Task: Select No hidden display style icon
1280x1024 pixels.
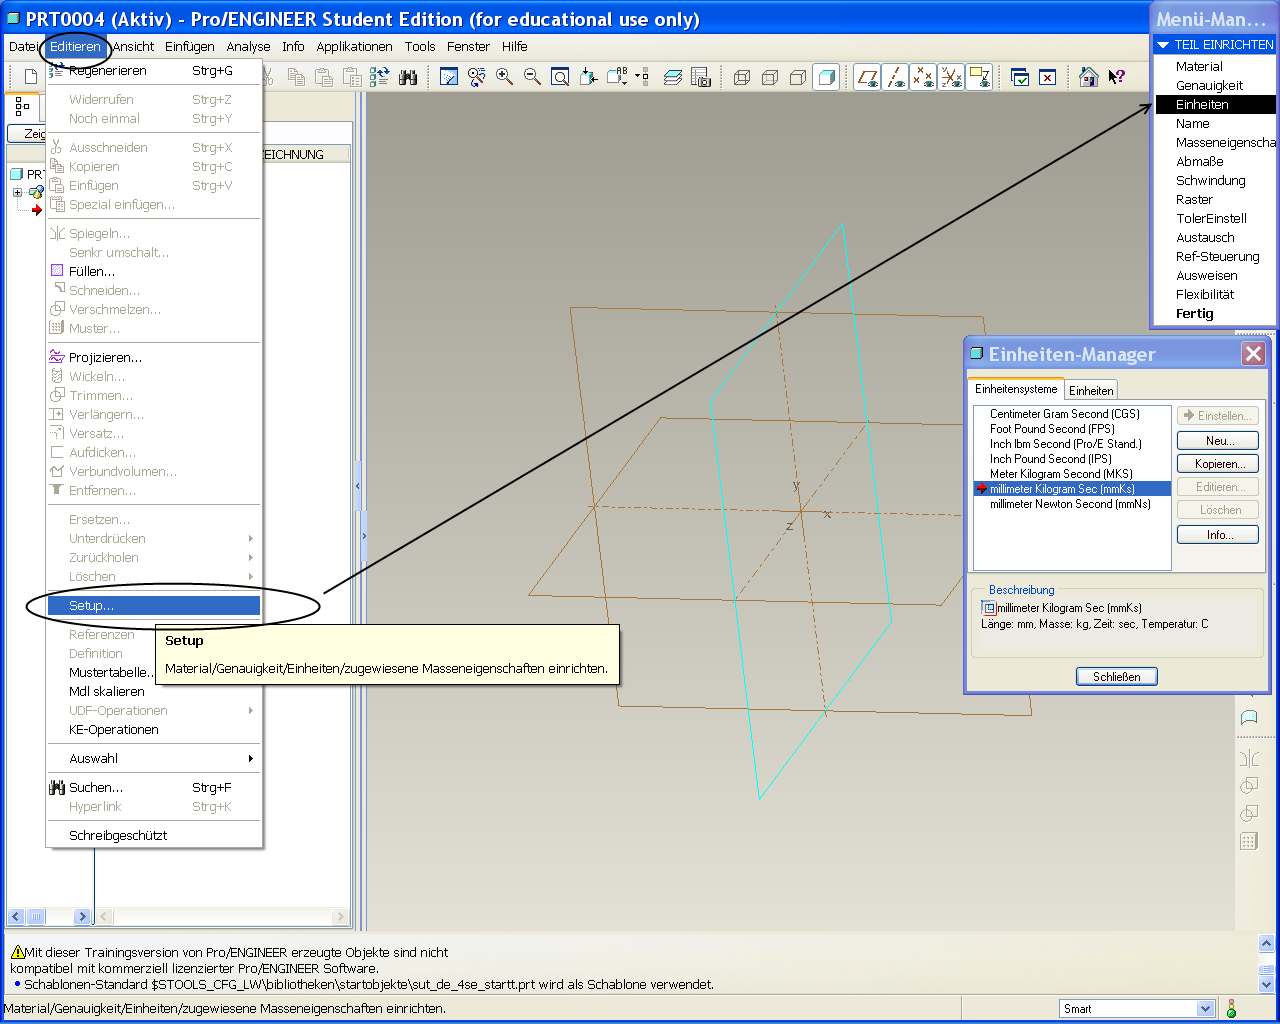Action: click(798, 77)
